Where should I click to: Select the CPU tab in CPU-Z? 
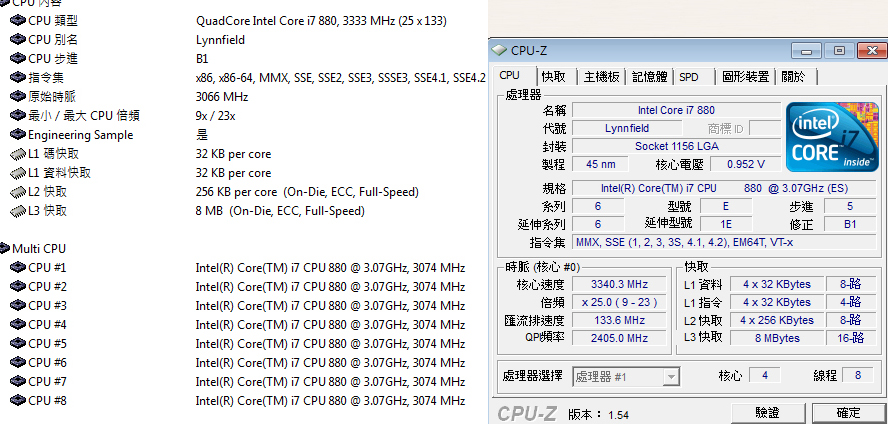click(514, 76)
